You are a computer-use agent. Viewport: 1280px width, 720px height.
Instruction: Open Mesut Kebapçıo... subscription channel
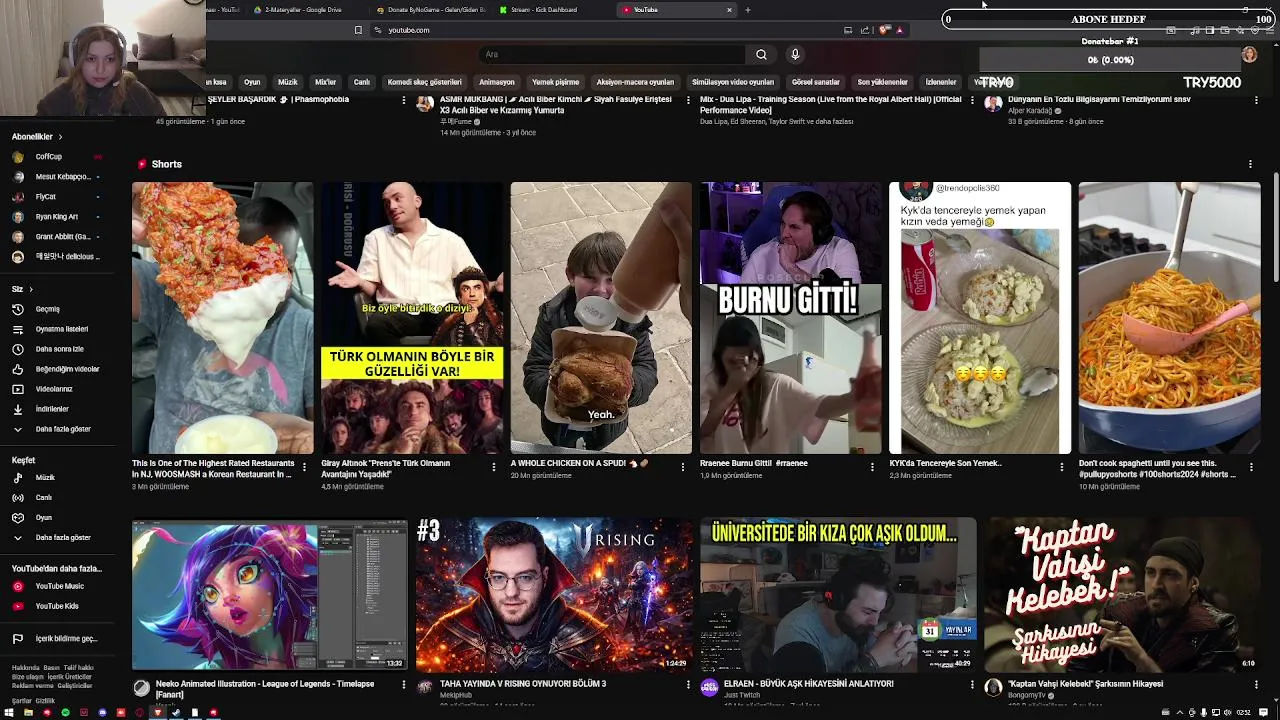tap(56, 177)
